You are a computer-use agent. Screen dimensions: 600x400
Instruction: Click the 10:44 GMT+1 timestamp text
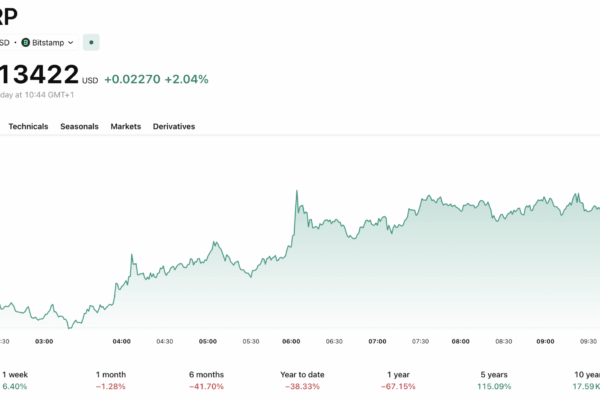(49, 95)
